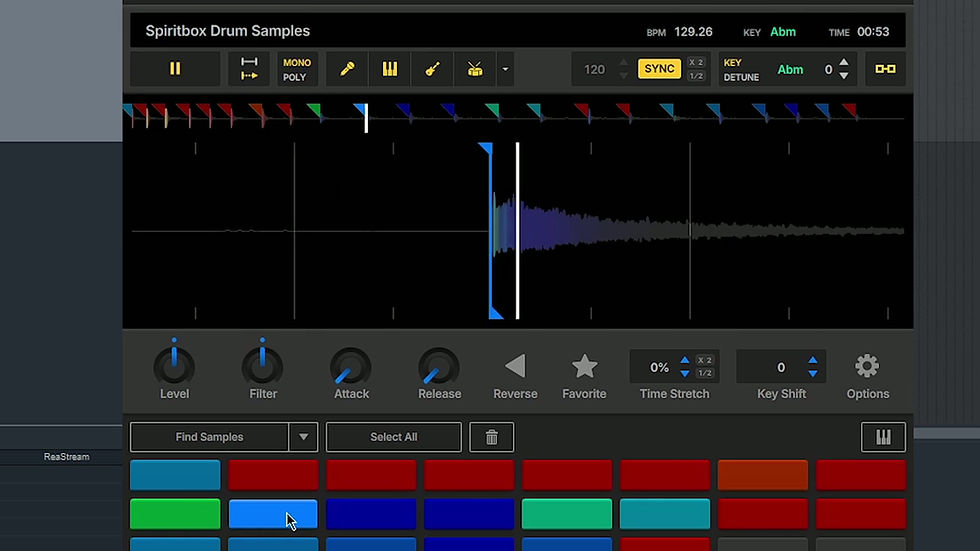
Task: Click the Abm key value in the toolbar
Action: click(x=790, y=69)
